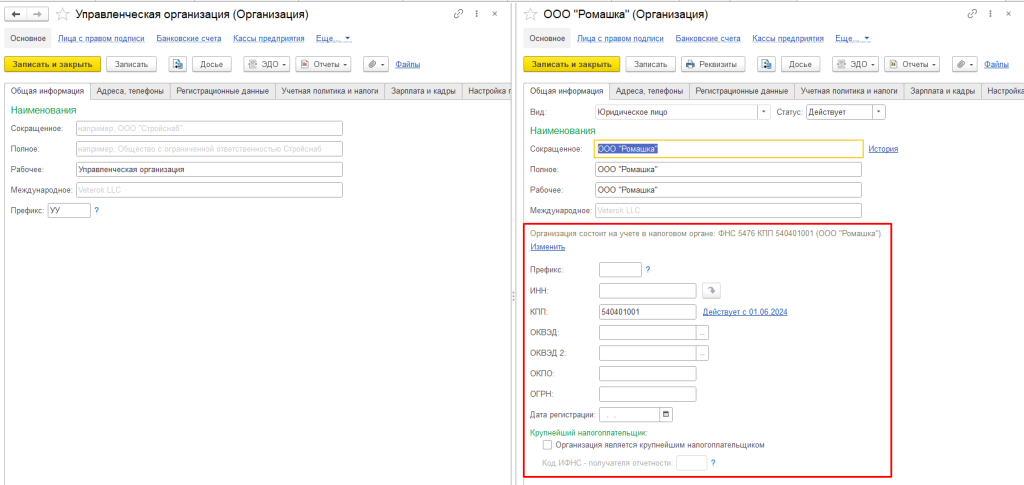Click the help question mark beside Префикс in Ромашка
The height and width of the screenshot is (485, 1024).
(648, 270)
